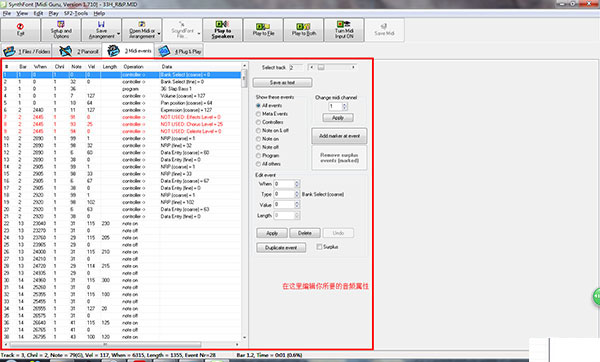Select the Expression (coarse) = 127 row
The image size is (600, 362).
click(x=122, y=110)
